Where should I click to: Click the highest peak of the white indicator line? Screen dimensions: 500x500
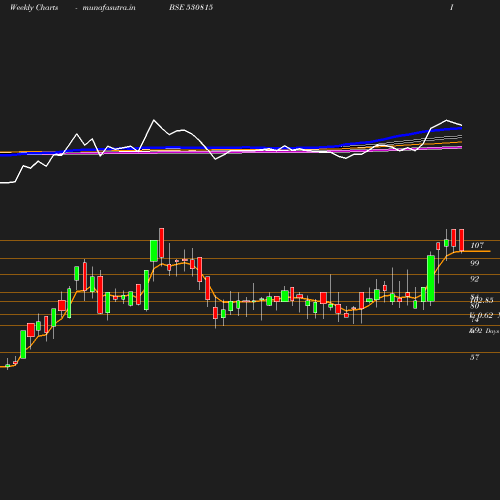pyautogui.click(x=154, y=120)
